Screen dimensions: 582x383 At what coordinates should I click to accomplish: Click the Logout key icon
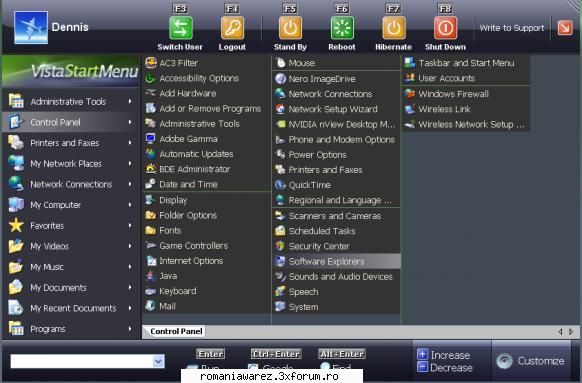232,28
